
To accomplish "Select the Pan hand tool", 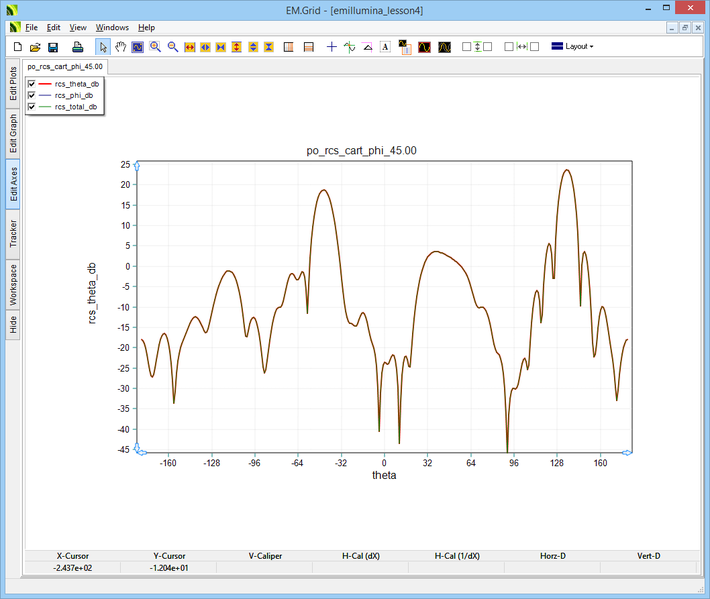I will point(121,47).
